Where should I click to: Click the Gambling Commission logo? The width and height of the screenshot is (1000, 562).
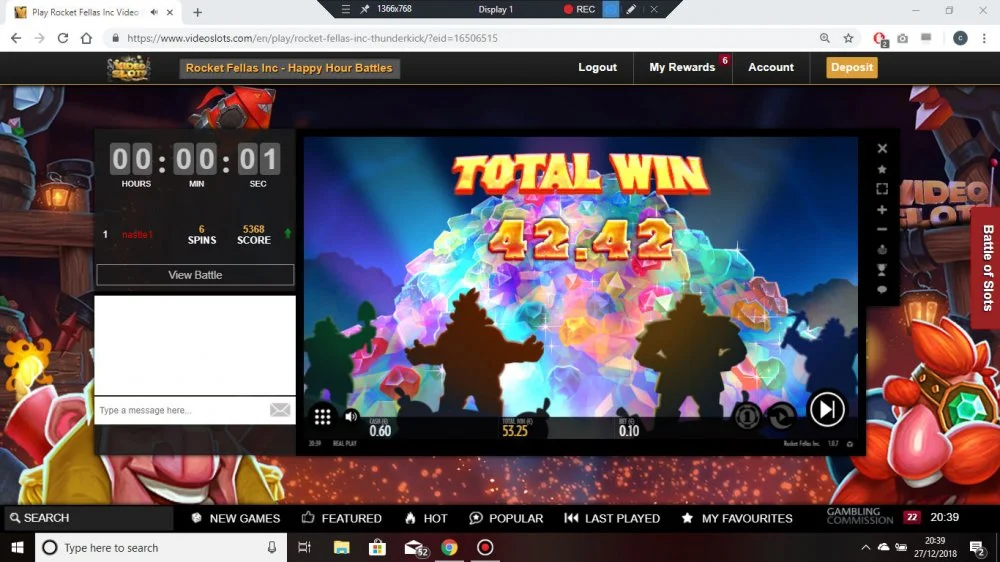pyautogui.click(x=860, y=516)
